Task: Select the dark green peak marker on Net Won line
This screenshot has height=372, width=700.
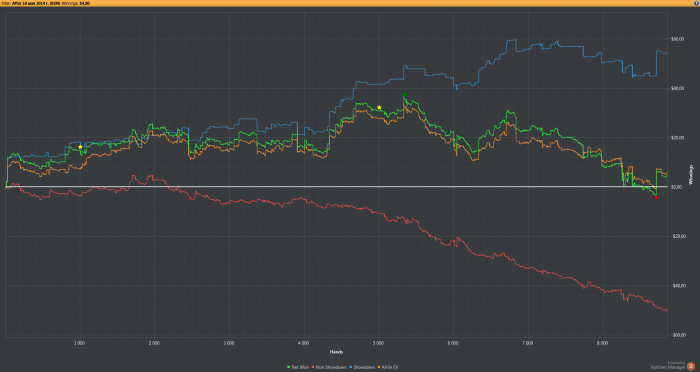Action: click(x=404, y=95)
